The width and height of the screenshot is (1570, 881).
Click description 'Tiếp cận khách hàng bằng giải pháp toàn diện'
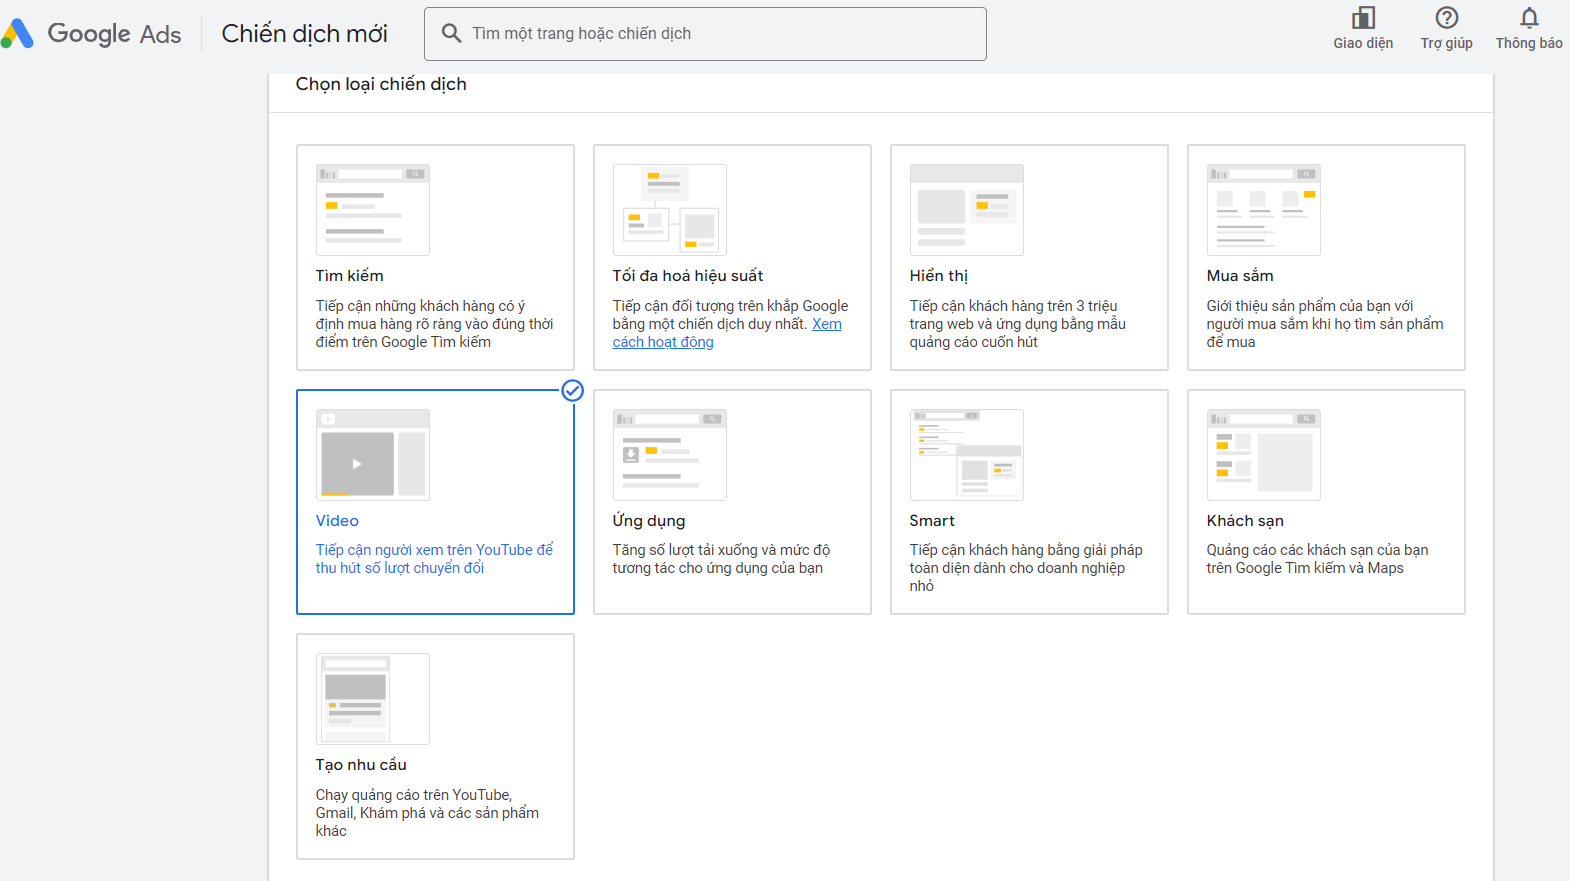(1026, 568)
